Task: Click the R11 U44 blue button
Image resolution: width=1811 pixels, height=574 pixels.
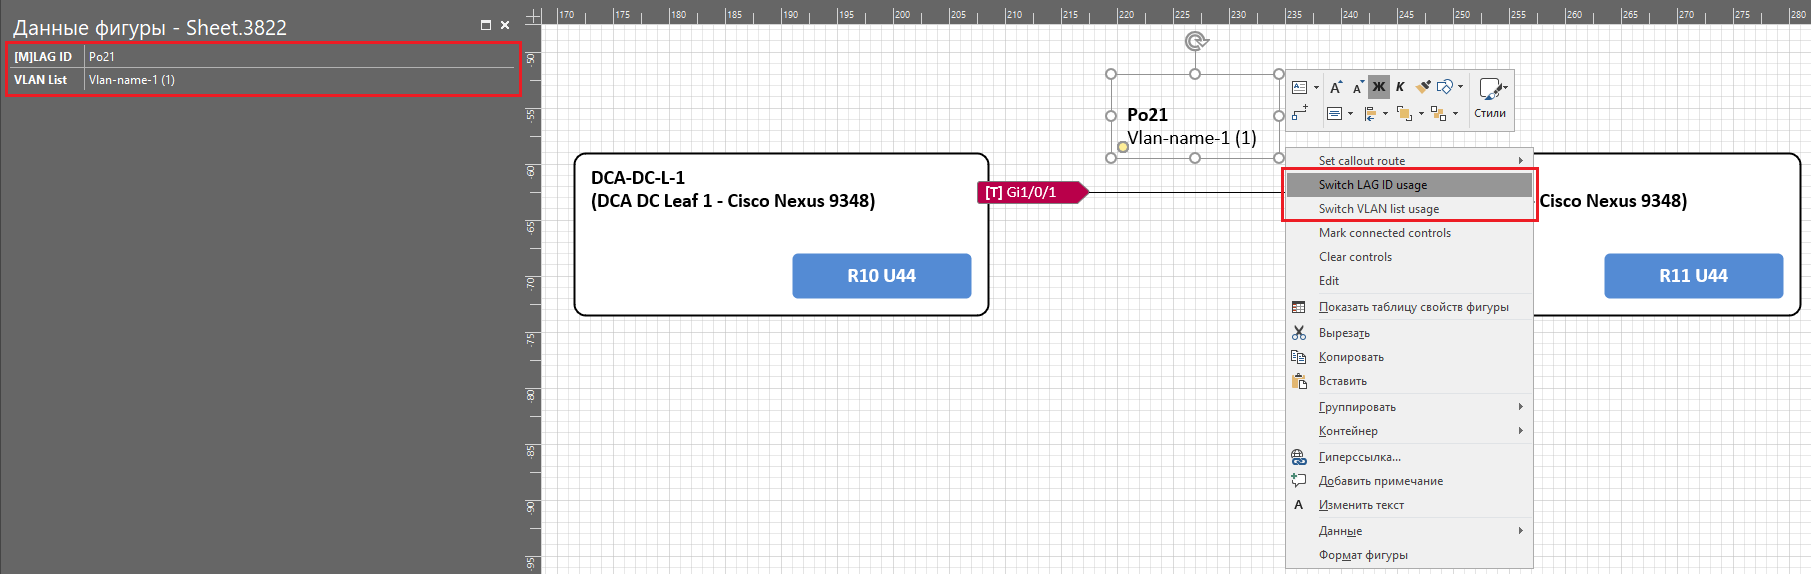Action: (1693, 276)
